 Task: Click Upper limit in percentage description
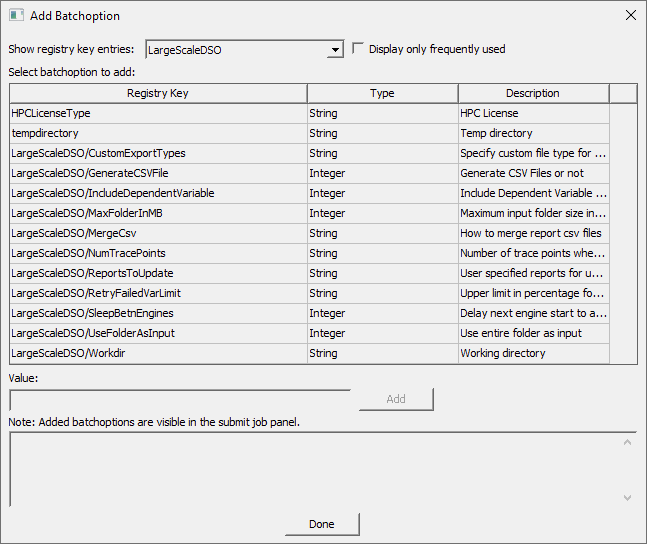[x=534, y=293]
